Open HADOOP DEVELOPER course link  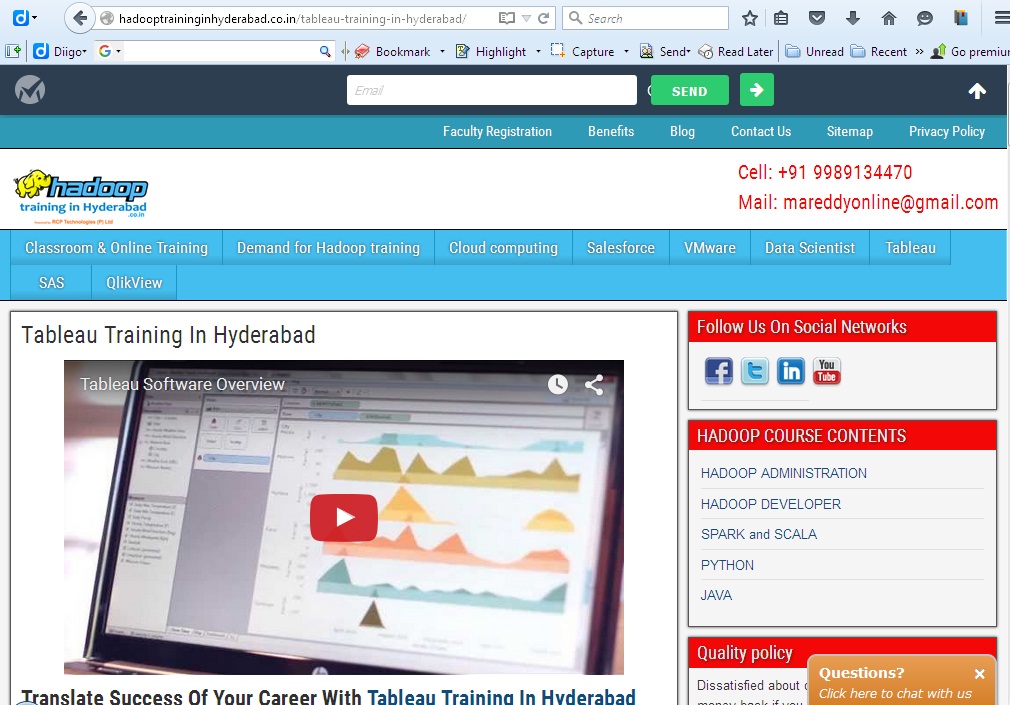tap(771, 505)
